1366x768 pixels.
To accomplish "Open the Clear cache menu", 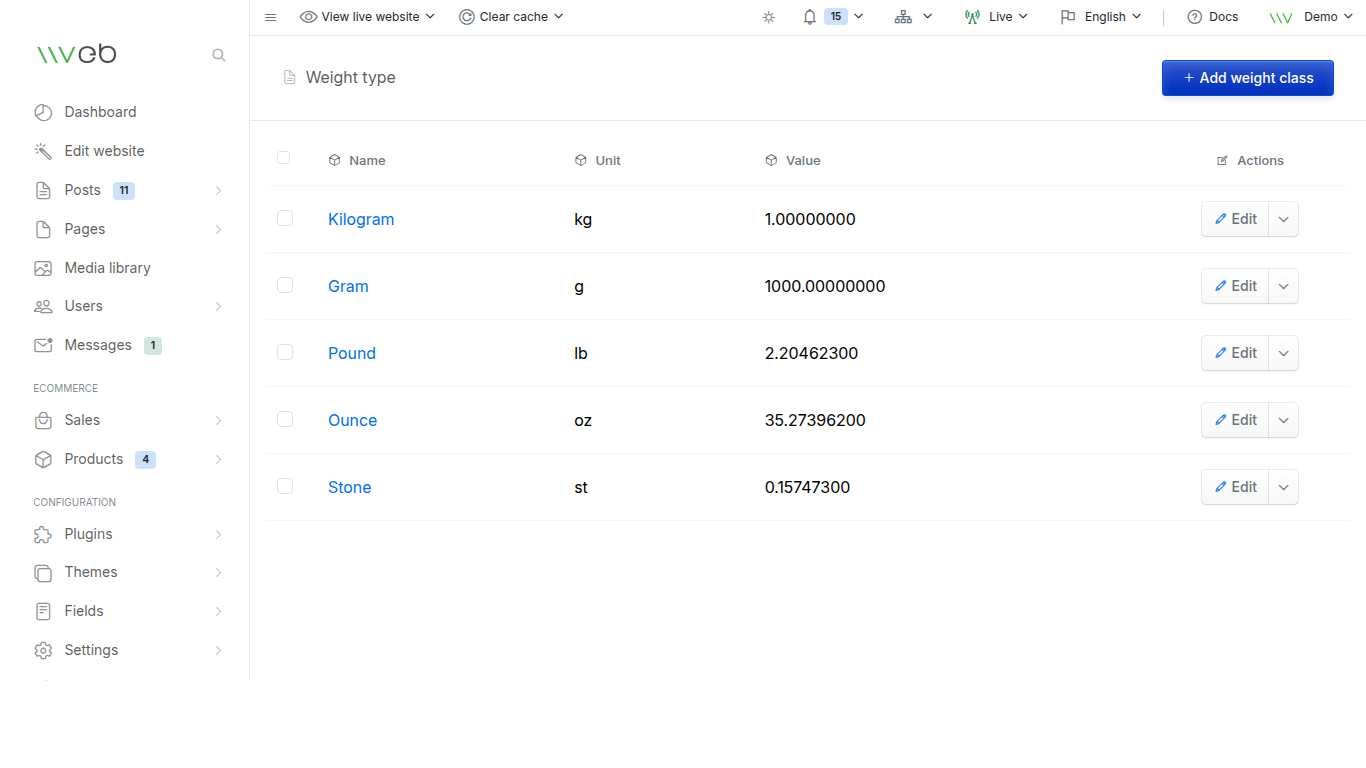I will click(x=512, y=17).
